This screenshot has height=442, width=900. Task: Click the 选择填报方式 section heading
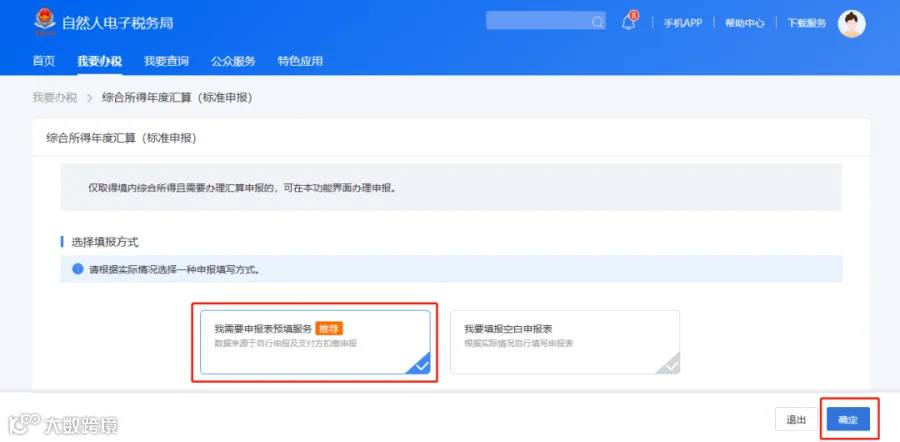point(104,242)
